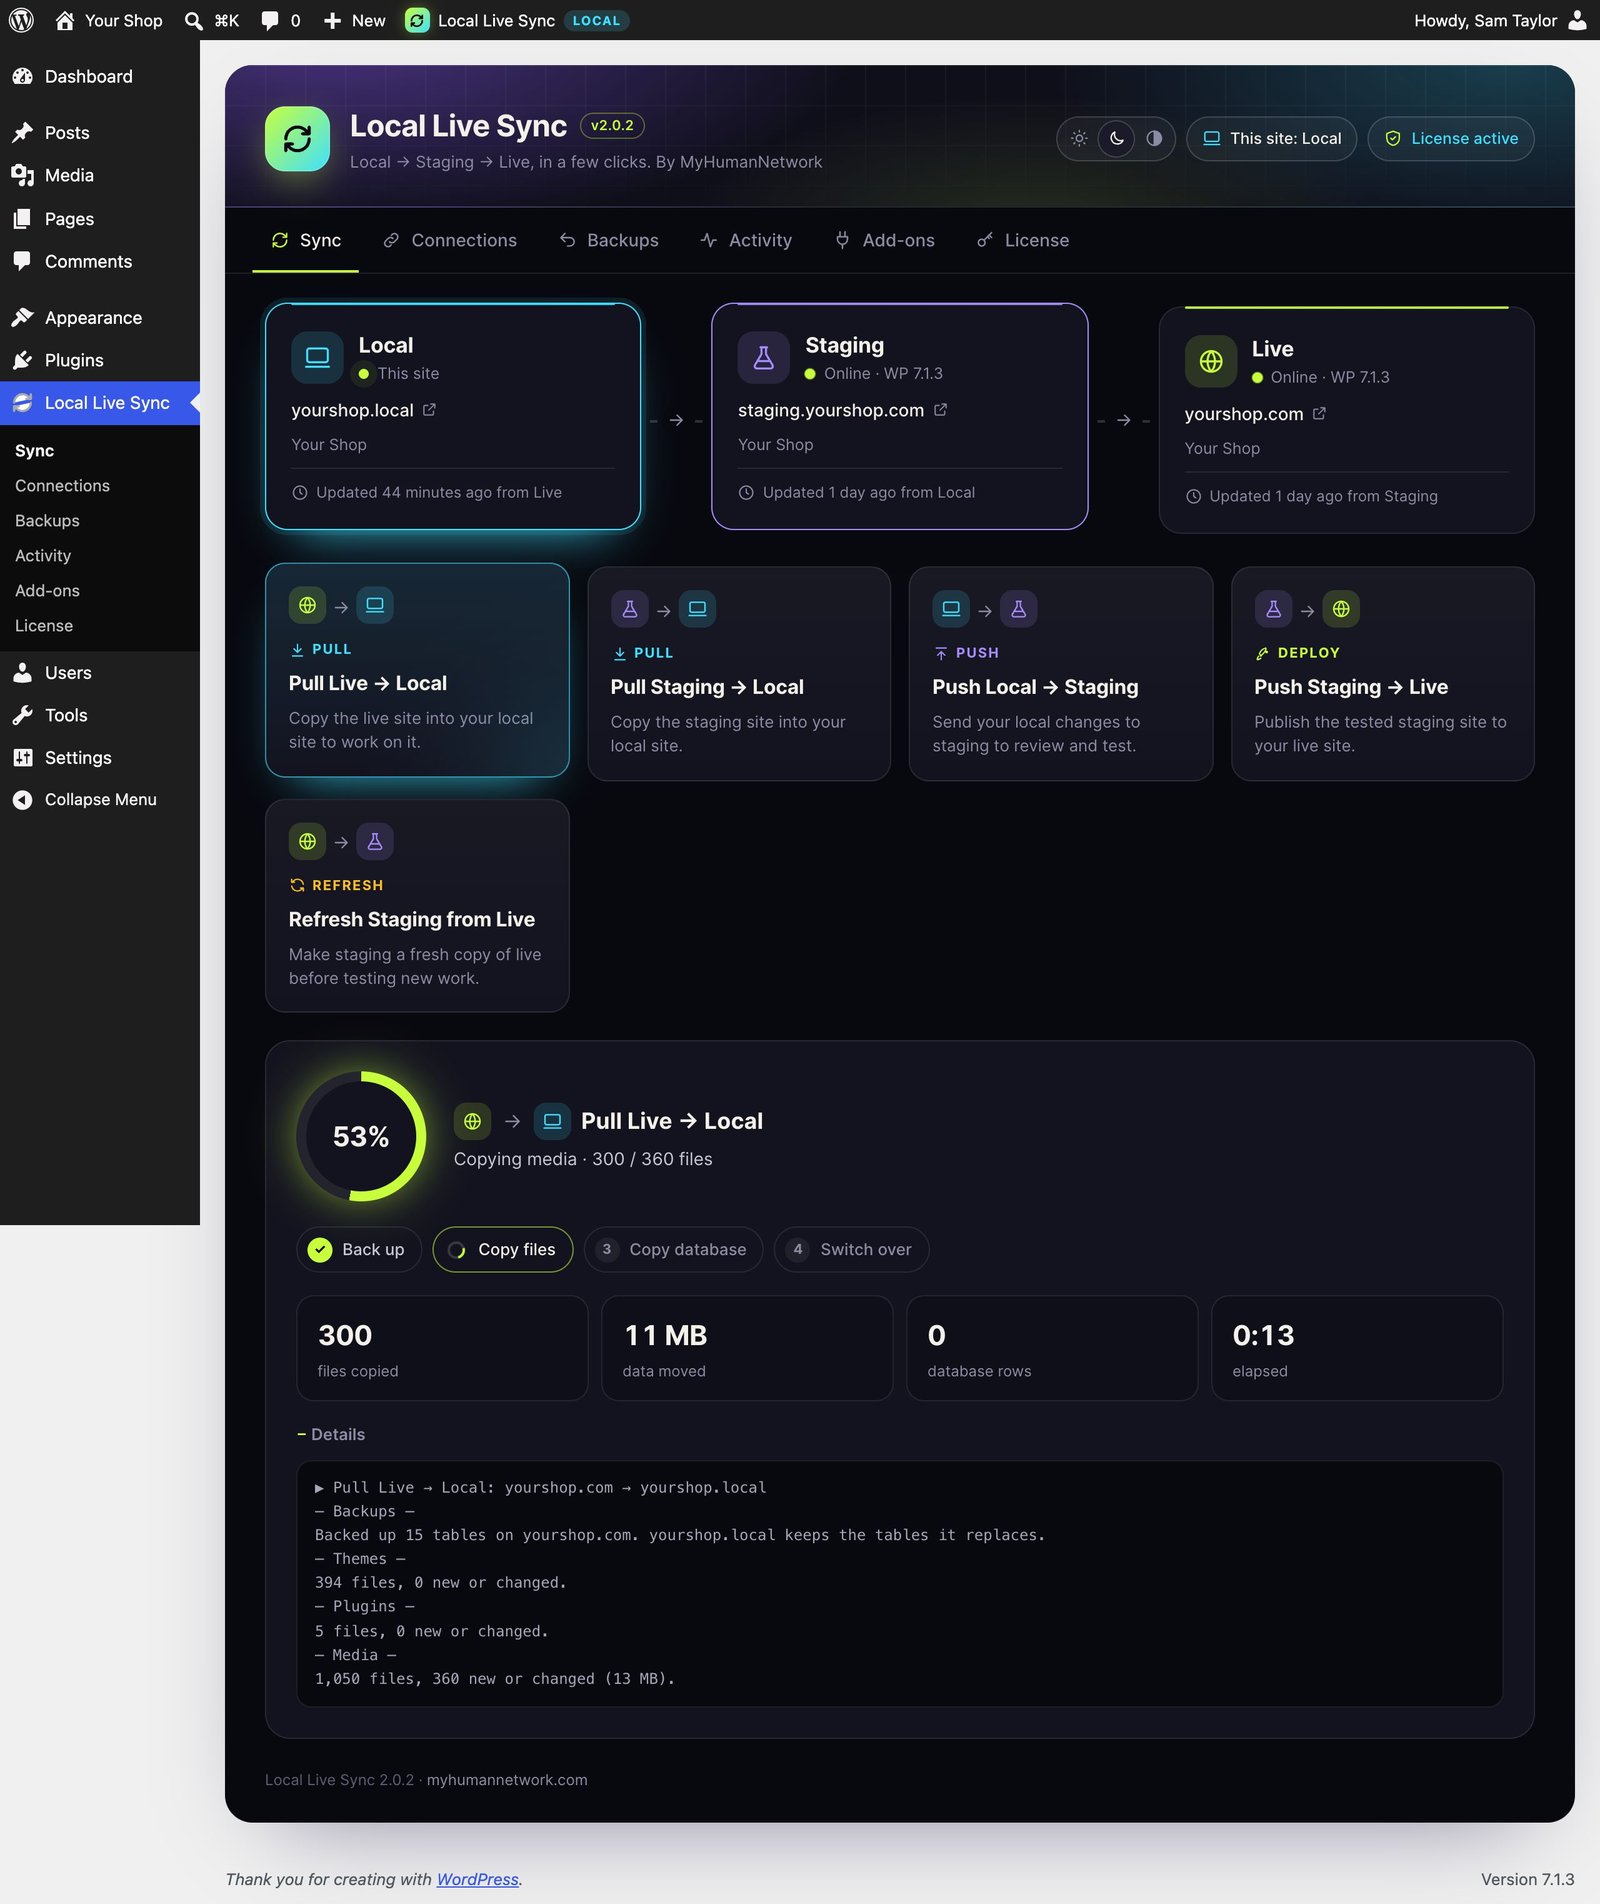Click the Tools wrench sidebar icon

(22, 716)
